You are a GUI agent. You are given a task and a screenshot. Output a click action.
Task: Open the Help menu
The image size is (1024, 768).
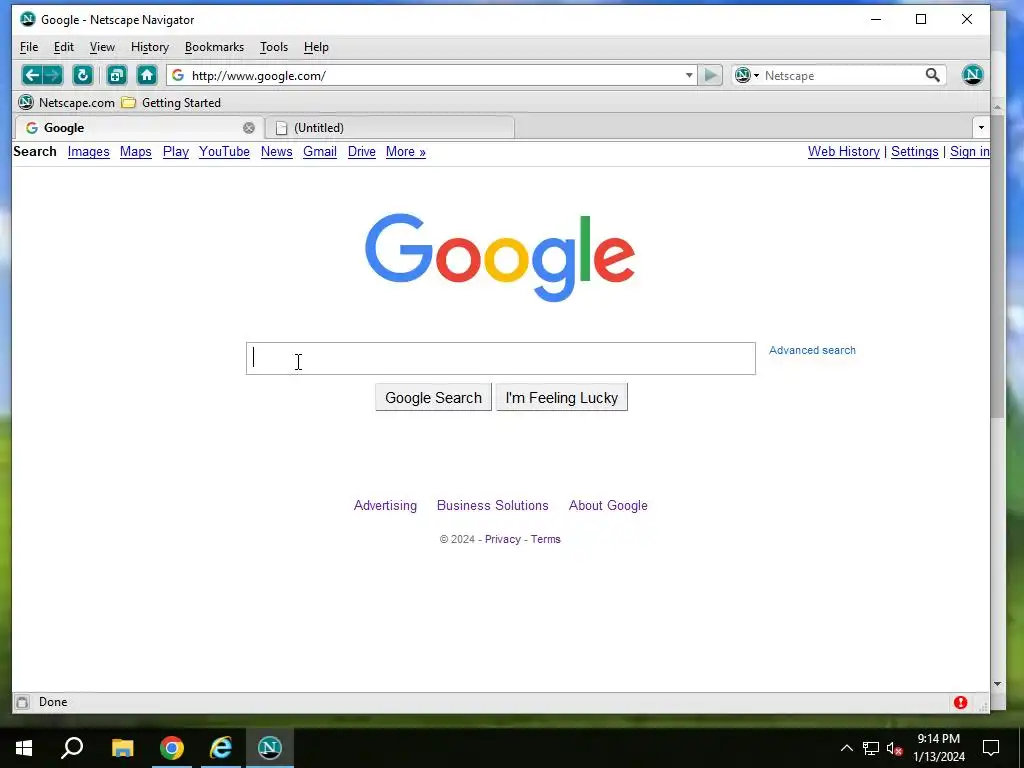point(316,47)
